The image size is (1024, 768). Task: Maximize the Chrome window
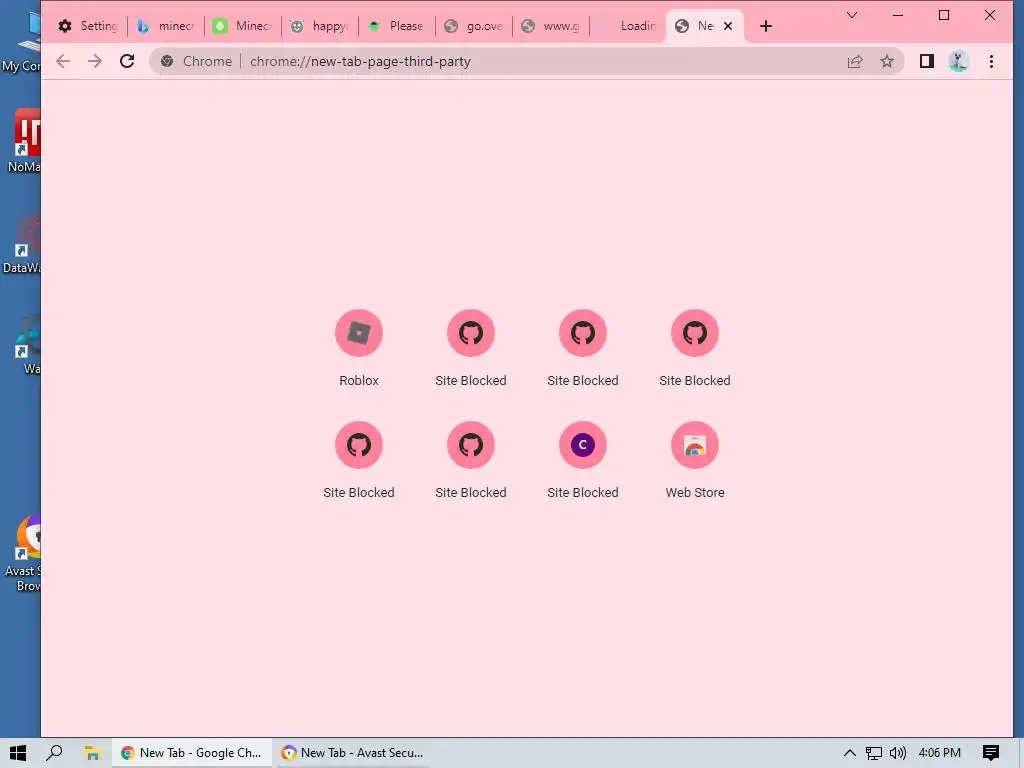(x=944, y=15)
